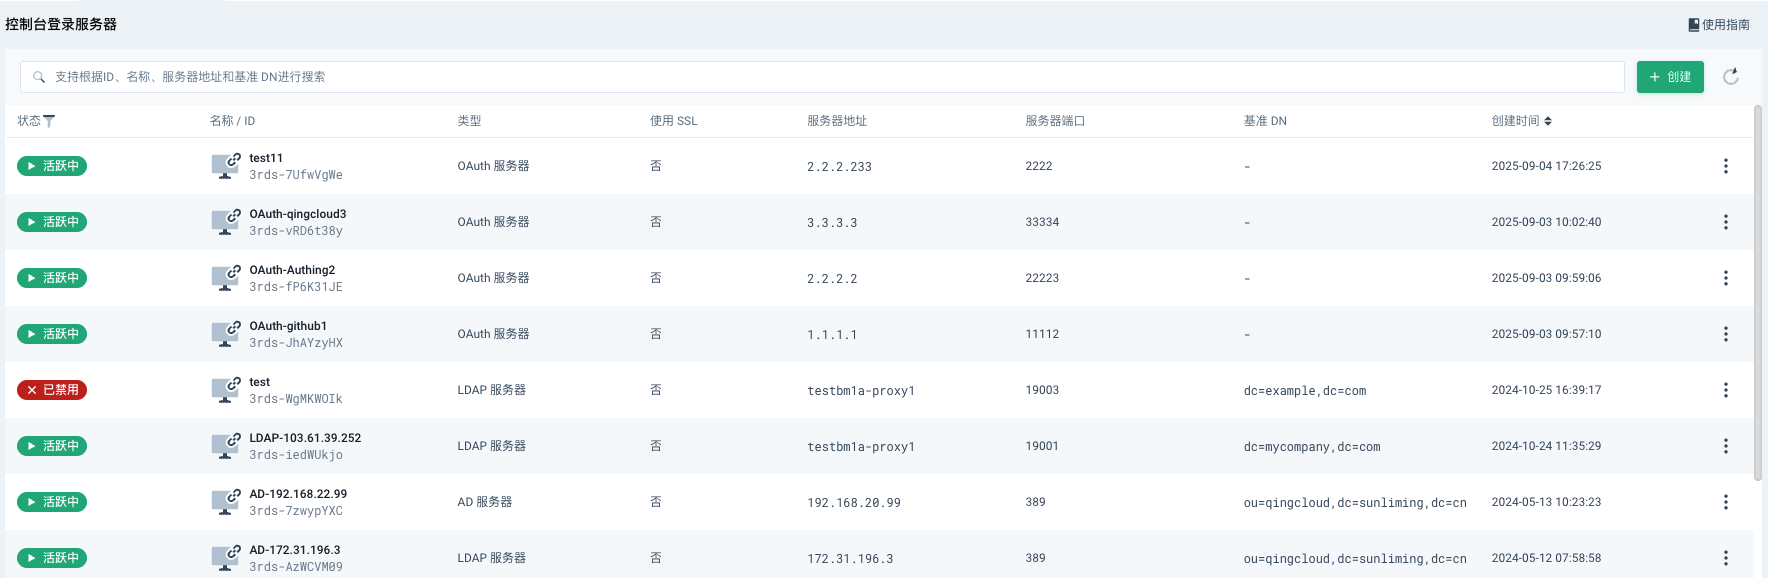1768x578 pixels.
Task: Select server address 3.3.3.3
Action: coord(832,223)
